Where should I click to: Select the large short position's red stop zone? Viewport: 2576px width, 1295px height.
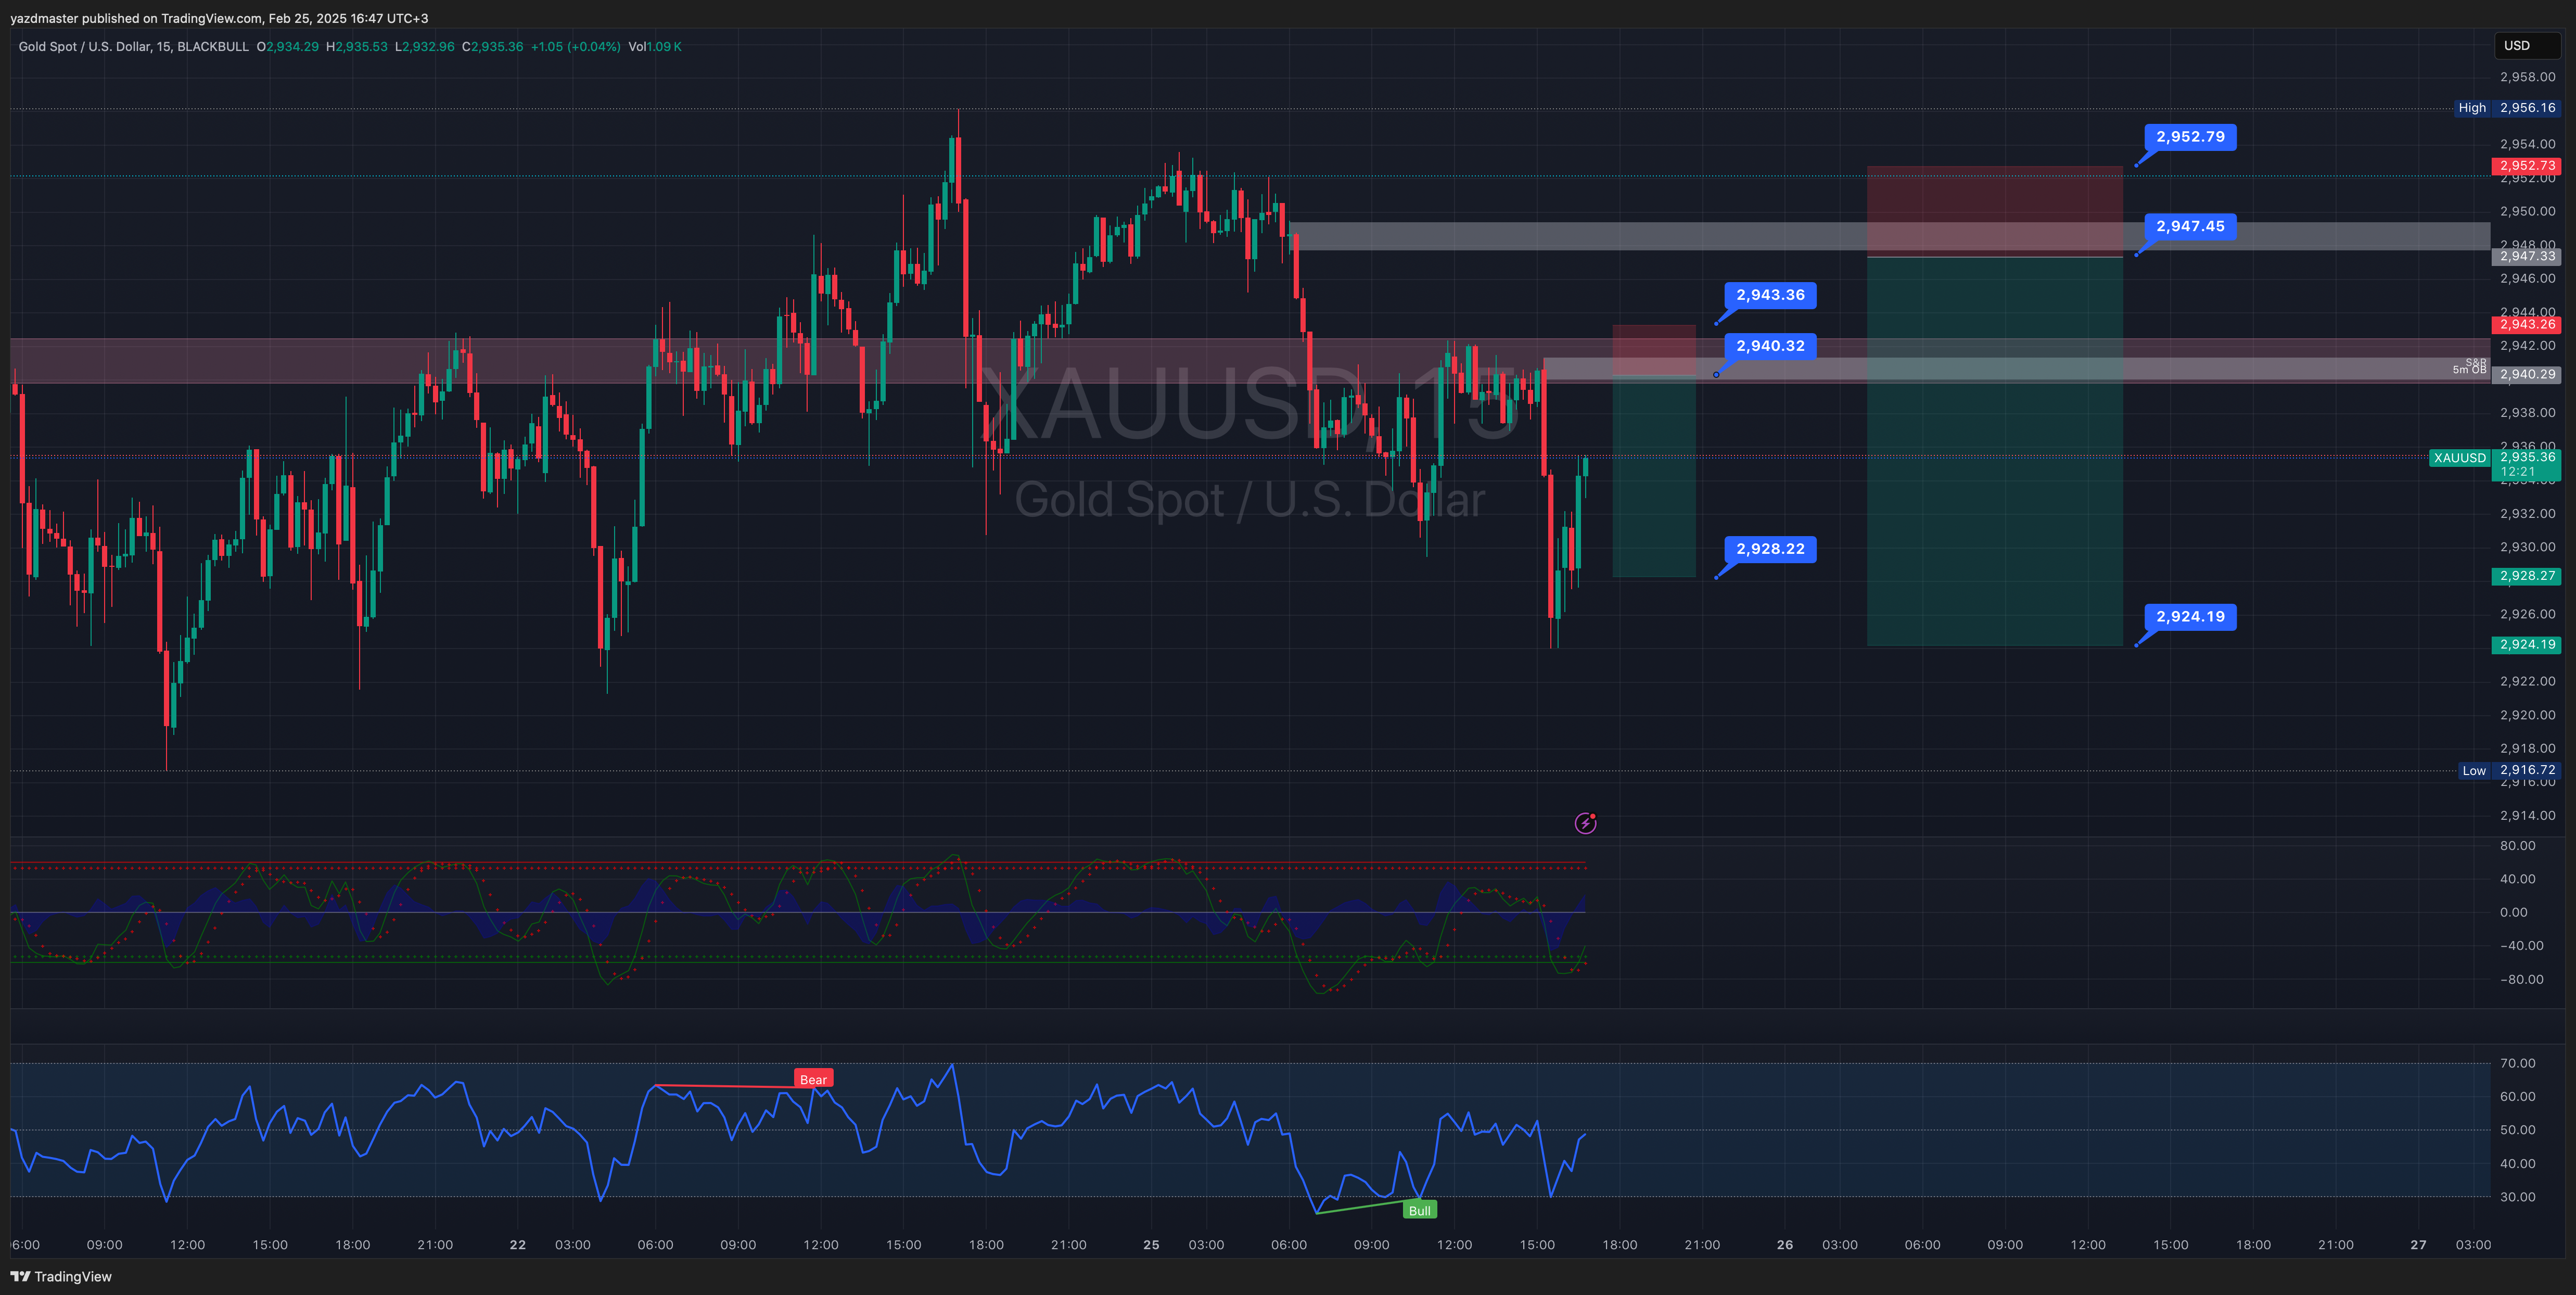pyautogui.click(x=1994, y=211)
